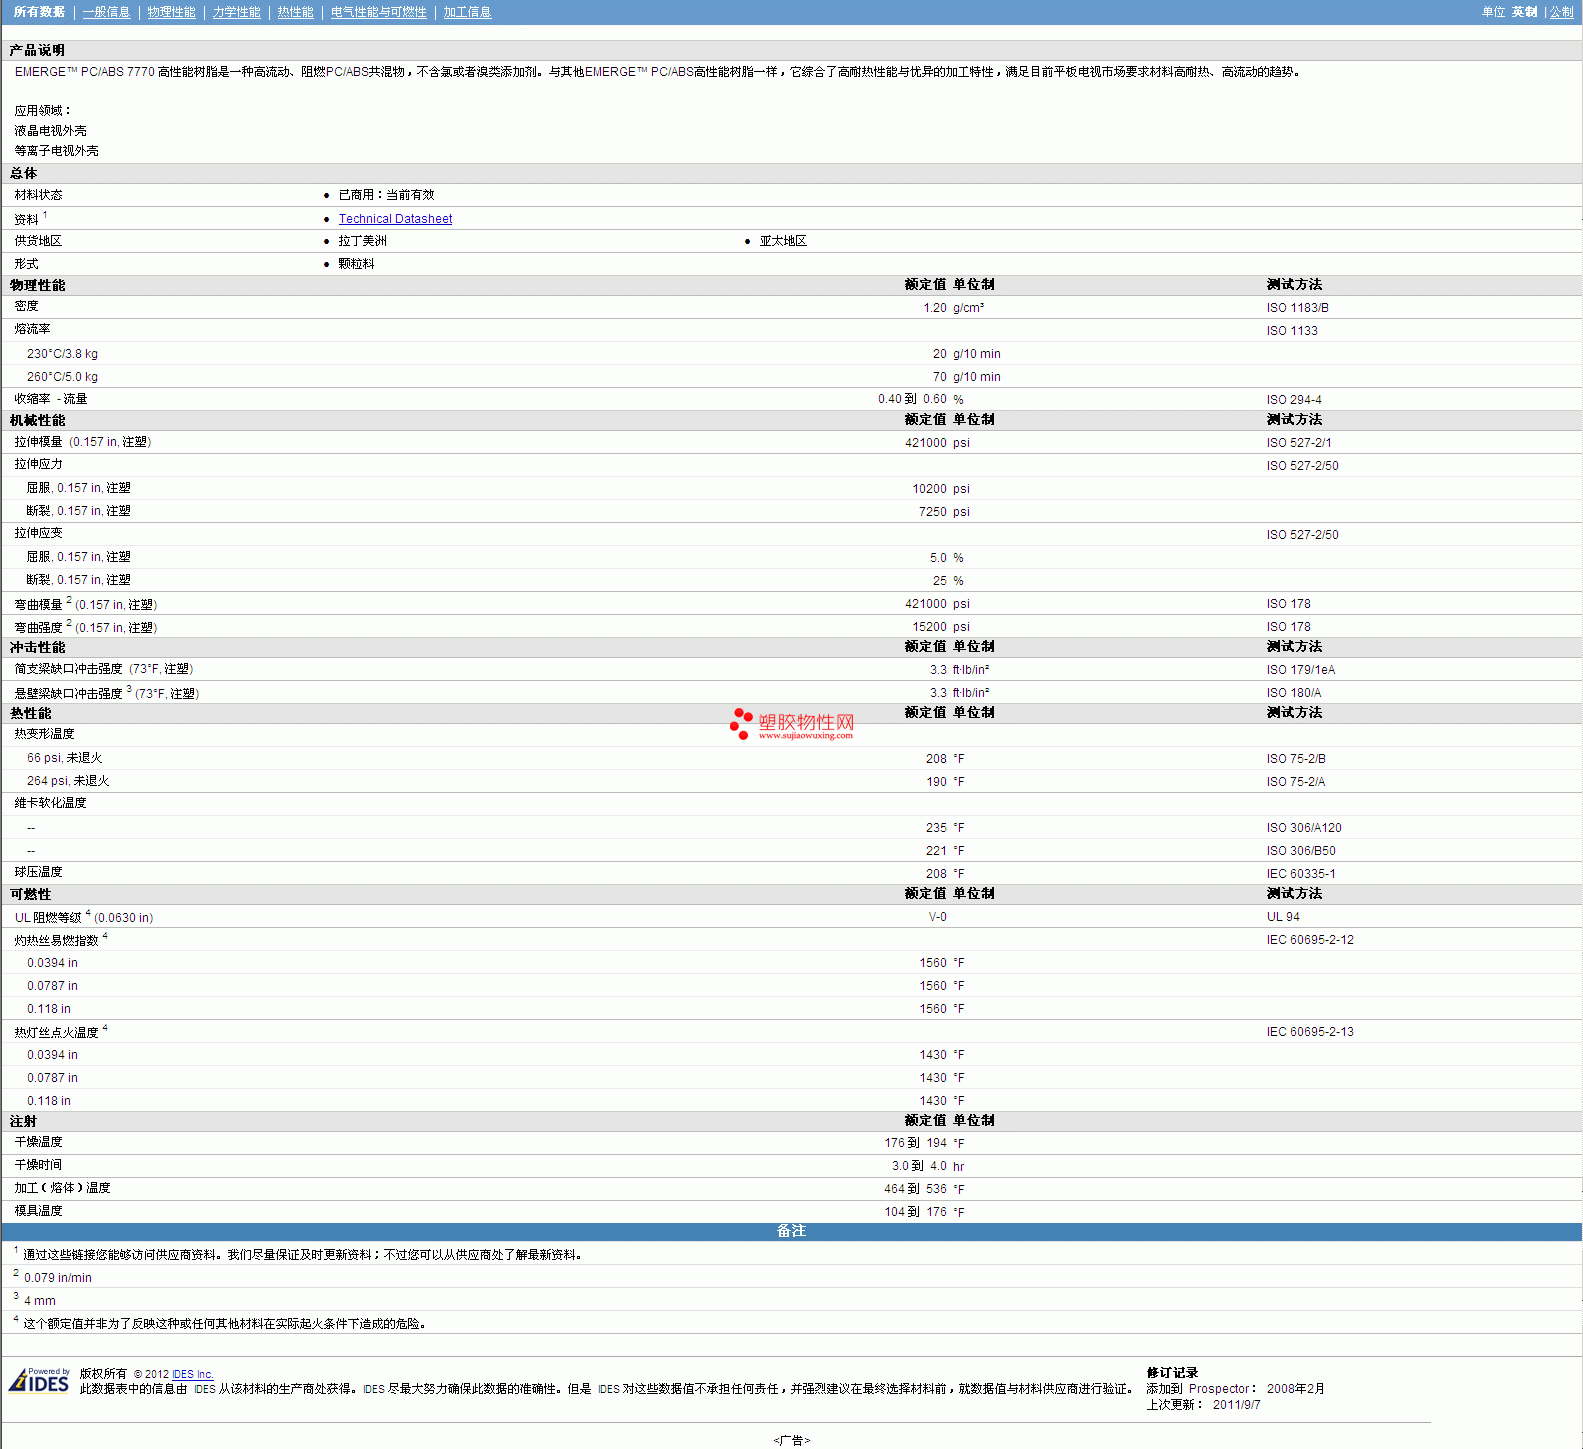Click the ISO 1133 test method
Viewport: 1583px width, 1449px height.
(1292, 331)
